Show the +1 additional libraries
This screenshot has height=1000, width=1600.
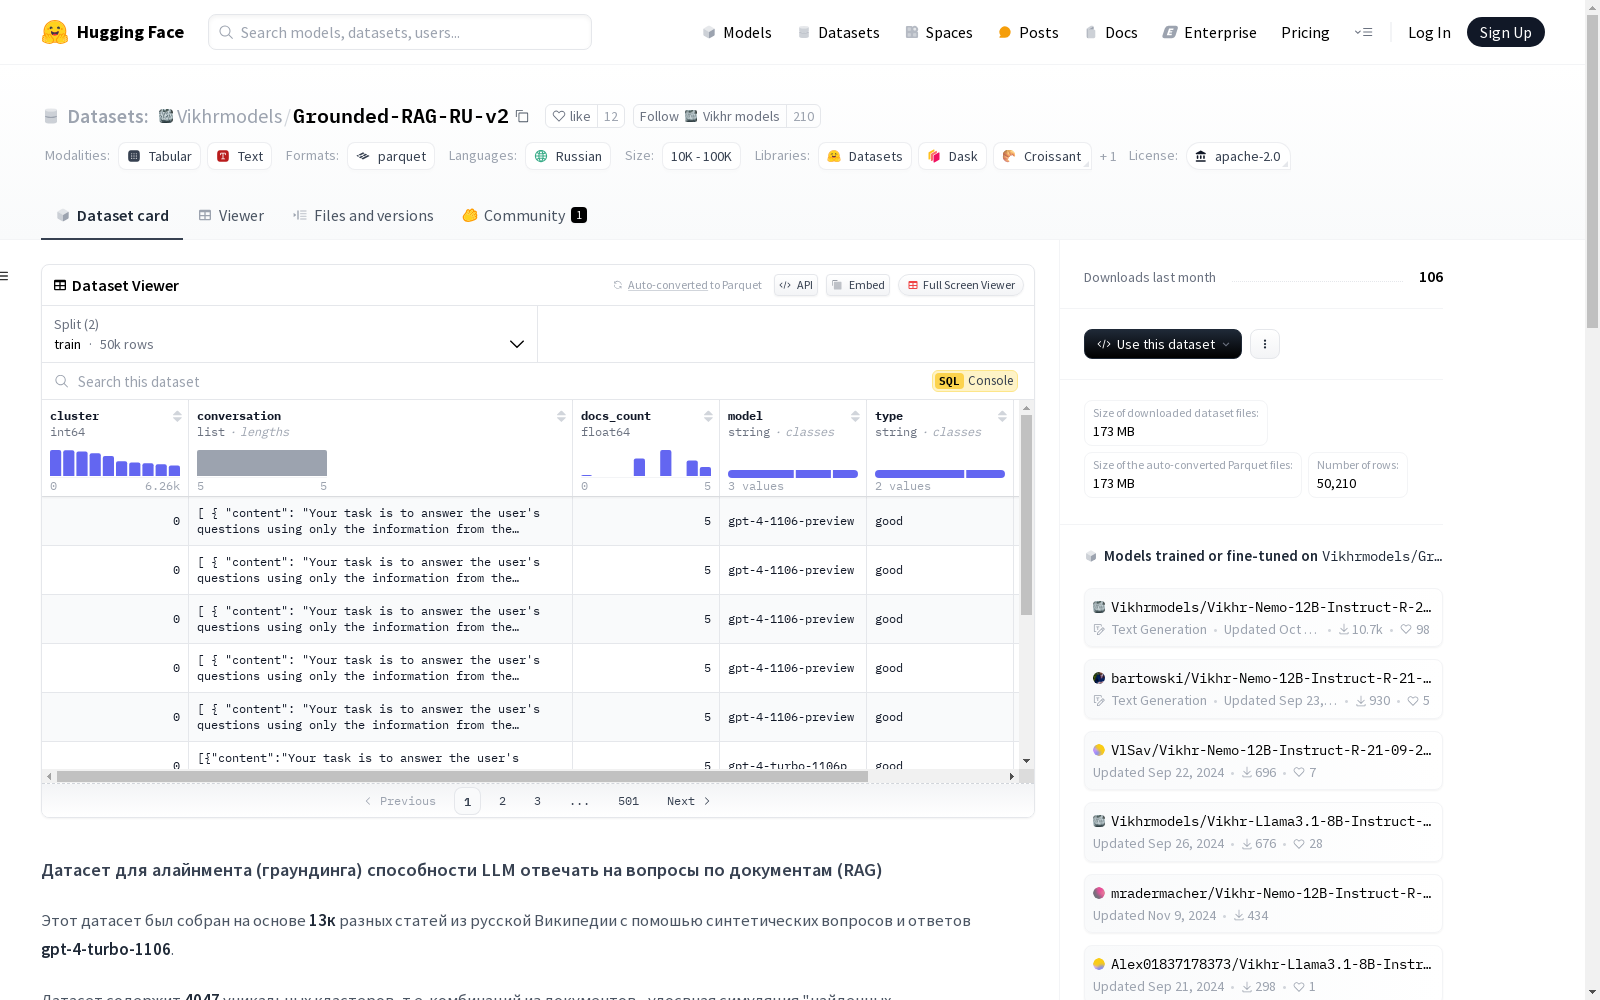[x=1108, y=156]
